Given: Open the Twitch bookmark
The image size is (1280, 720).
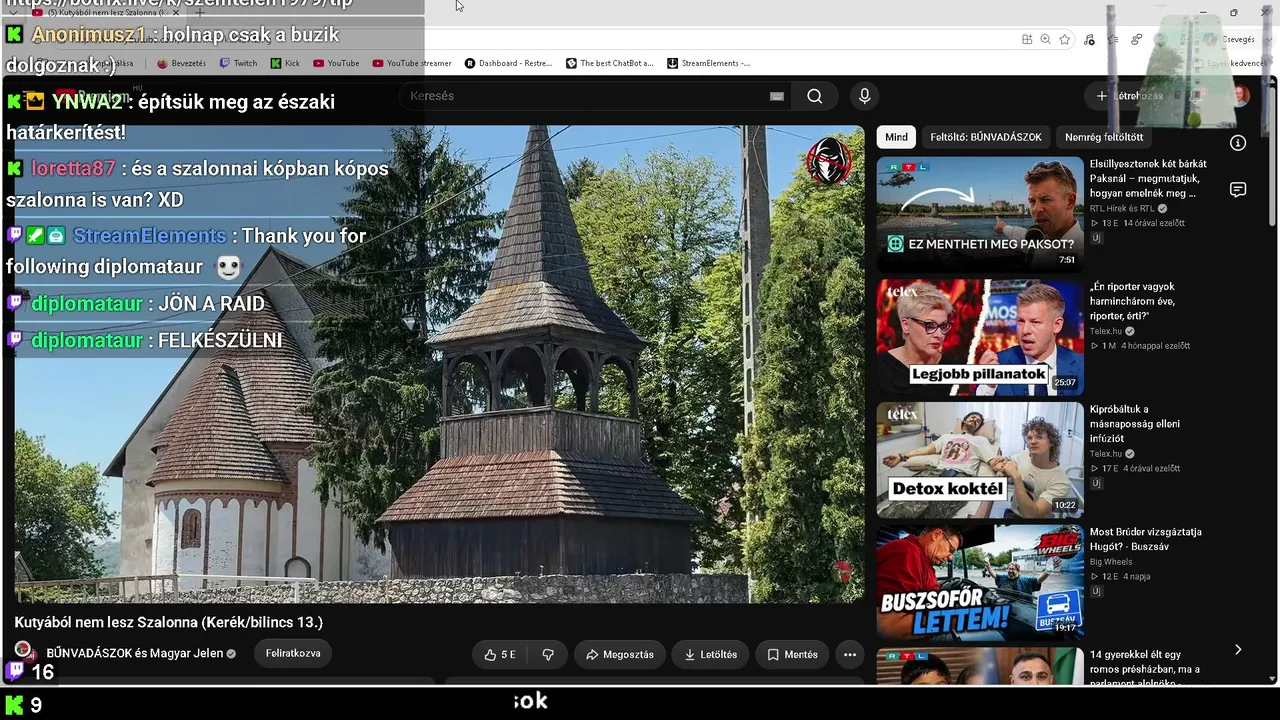Looking at the screenshot, I should pyautogui.click(x=239, y=63).
